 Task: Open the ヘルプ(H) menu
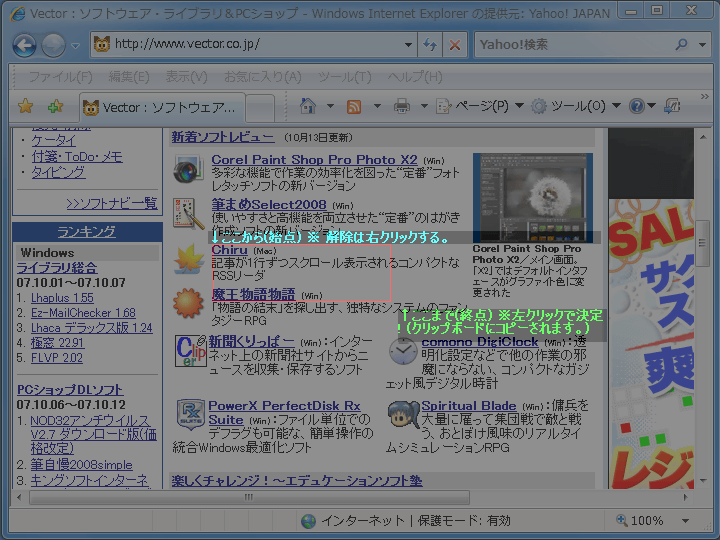click(x=415, y=77)
